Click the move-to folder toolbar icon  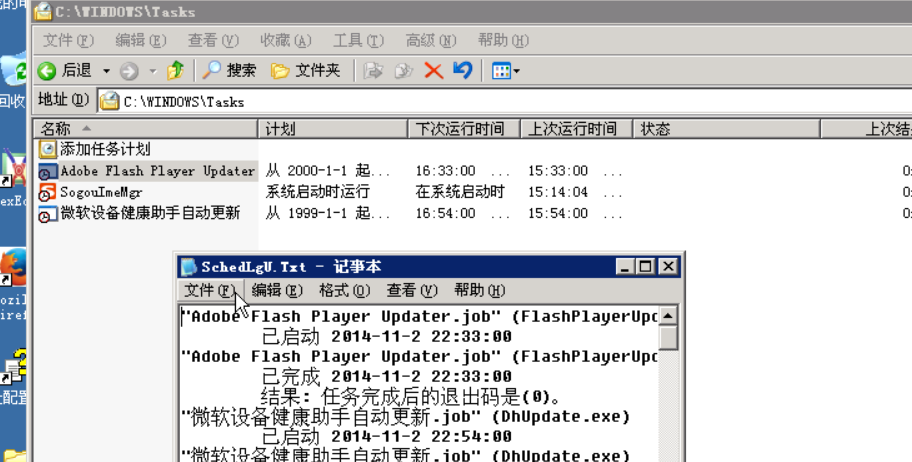(373, 71)
